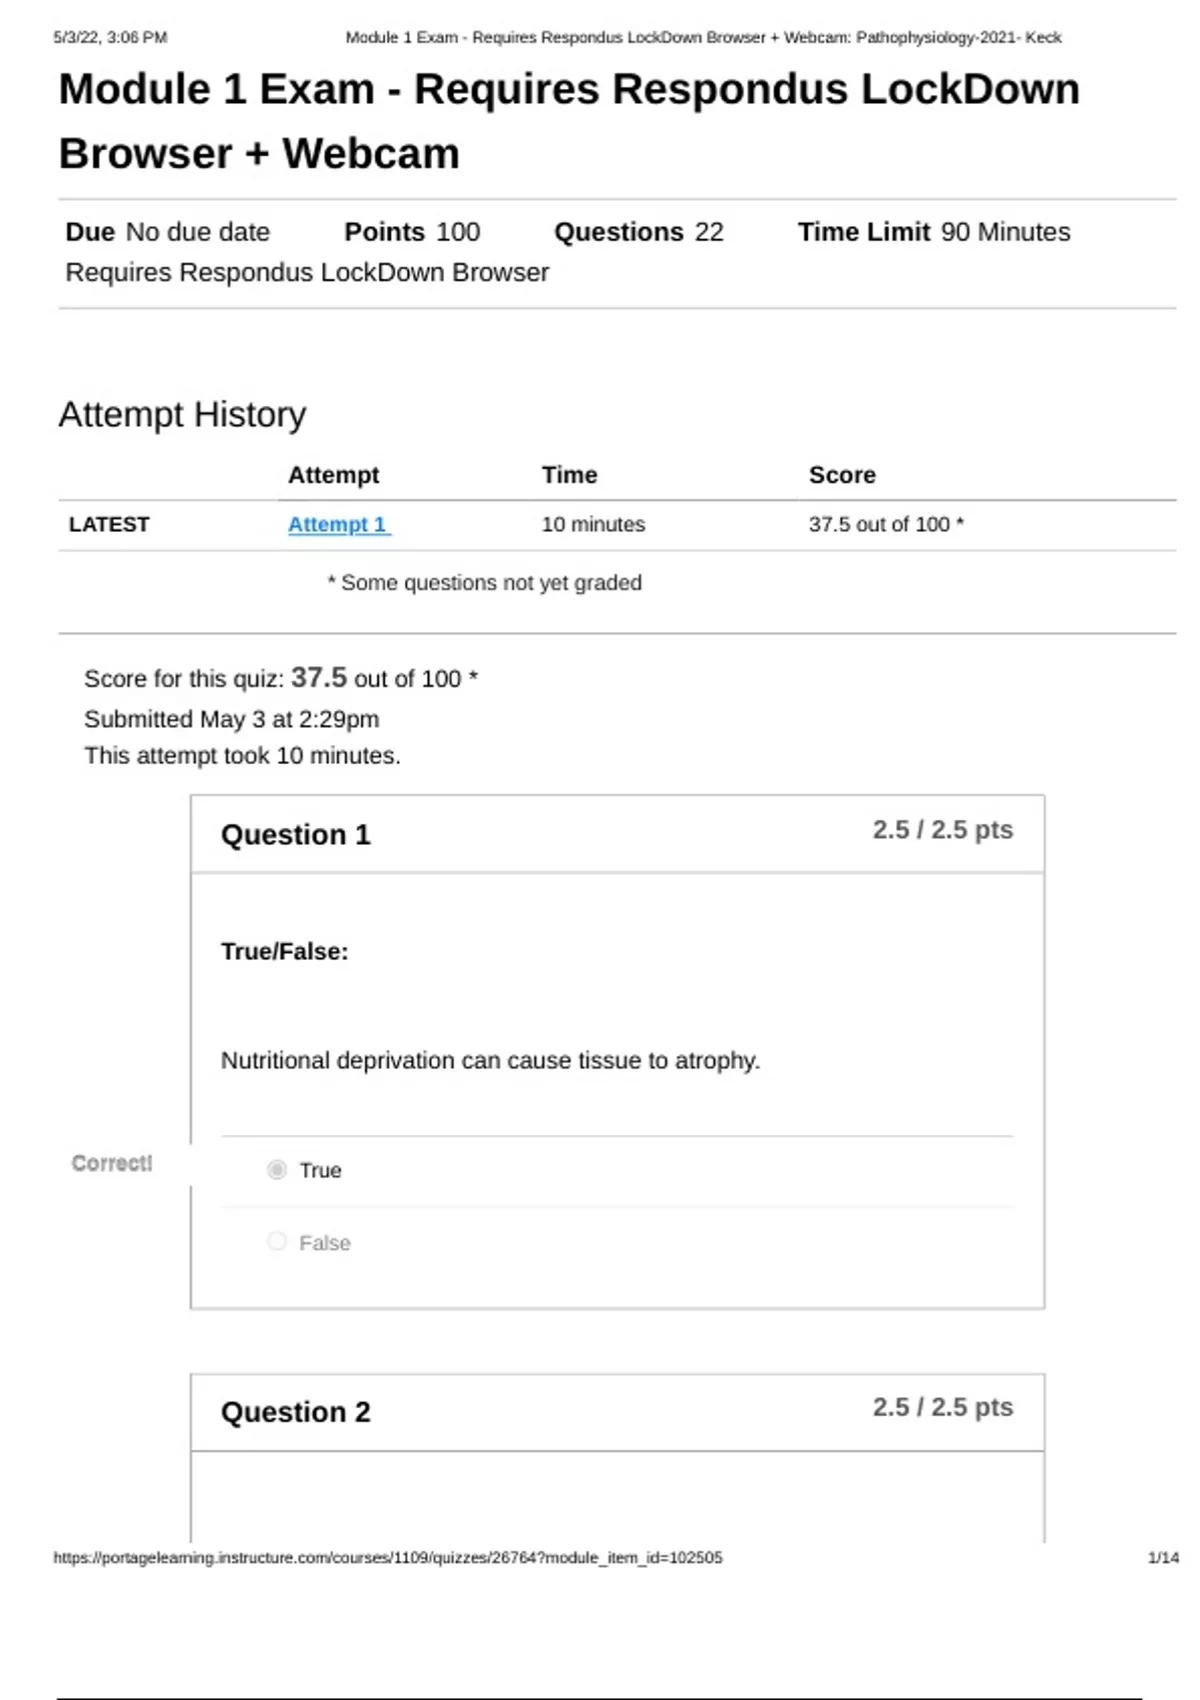1200x1700 pixels.
Task: Click the Submitted May 3 at 2:29pm line
Action: pos(231,719)
